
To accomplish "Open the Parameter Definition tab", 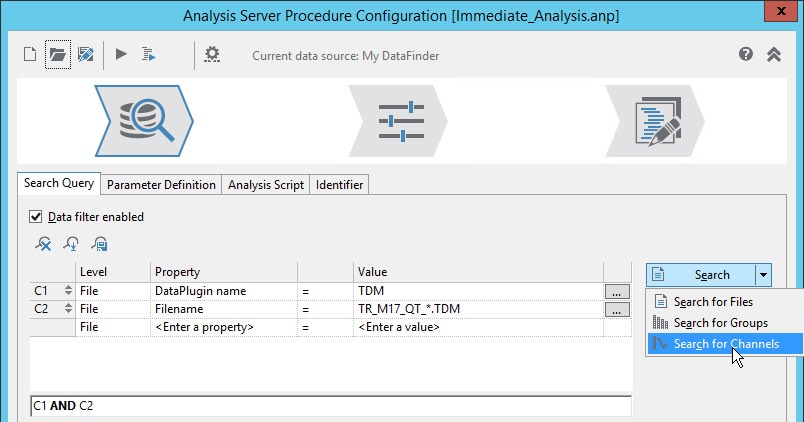I will click(x=161, y=185).
